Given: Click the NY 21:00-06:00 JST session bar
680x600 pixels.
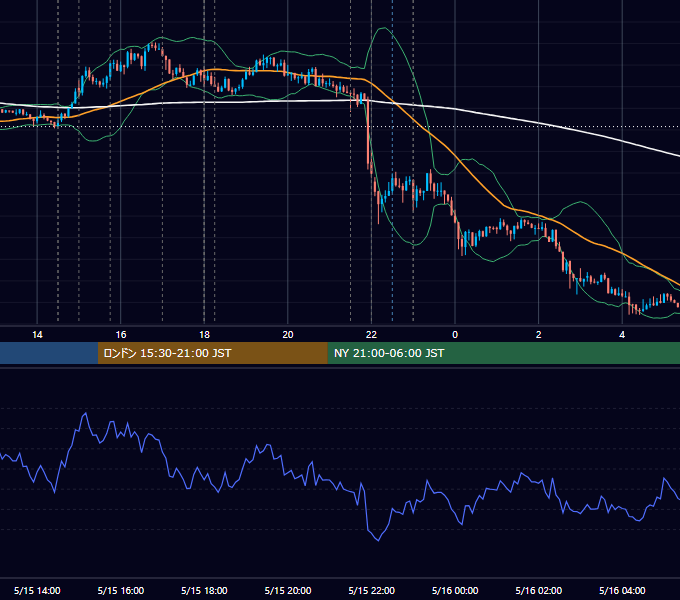Looking at the screenshot, I should pyautogui.click(x=503, y=353).
